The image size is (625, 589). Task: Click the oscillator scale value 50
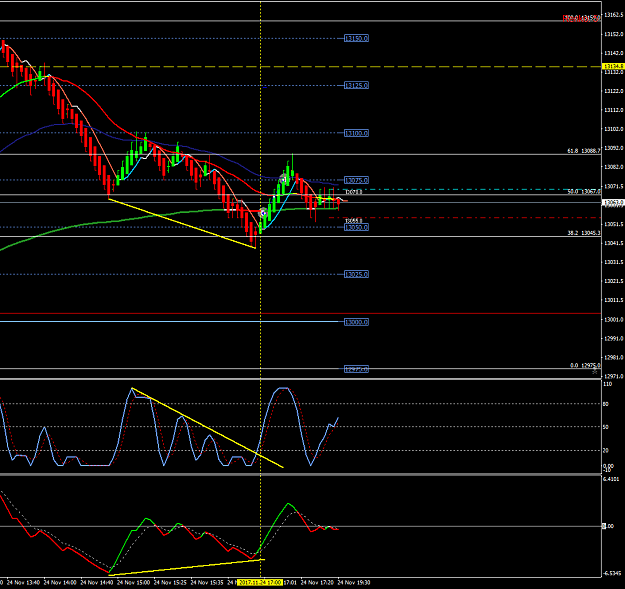click(606, 427)
